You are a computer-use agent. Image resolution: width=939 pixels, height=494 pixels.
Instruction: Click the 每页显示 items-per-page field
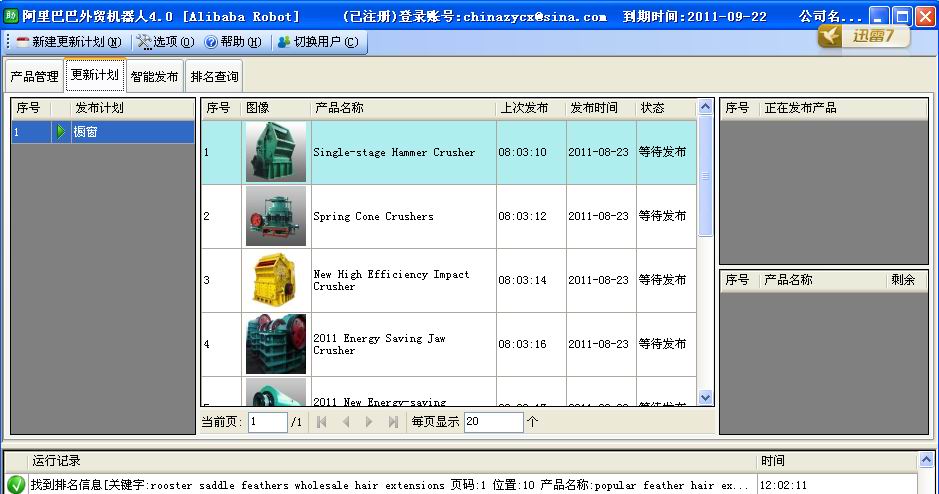pos(493,422)
